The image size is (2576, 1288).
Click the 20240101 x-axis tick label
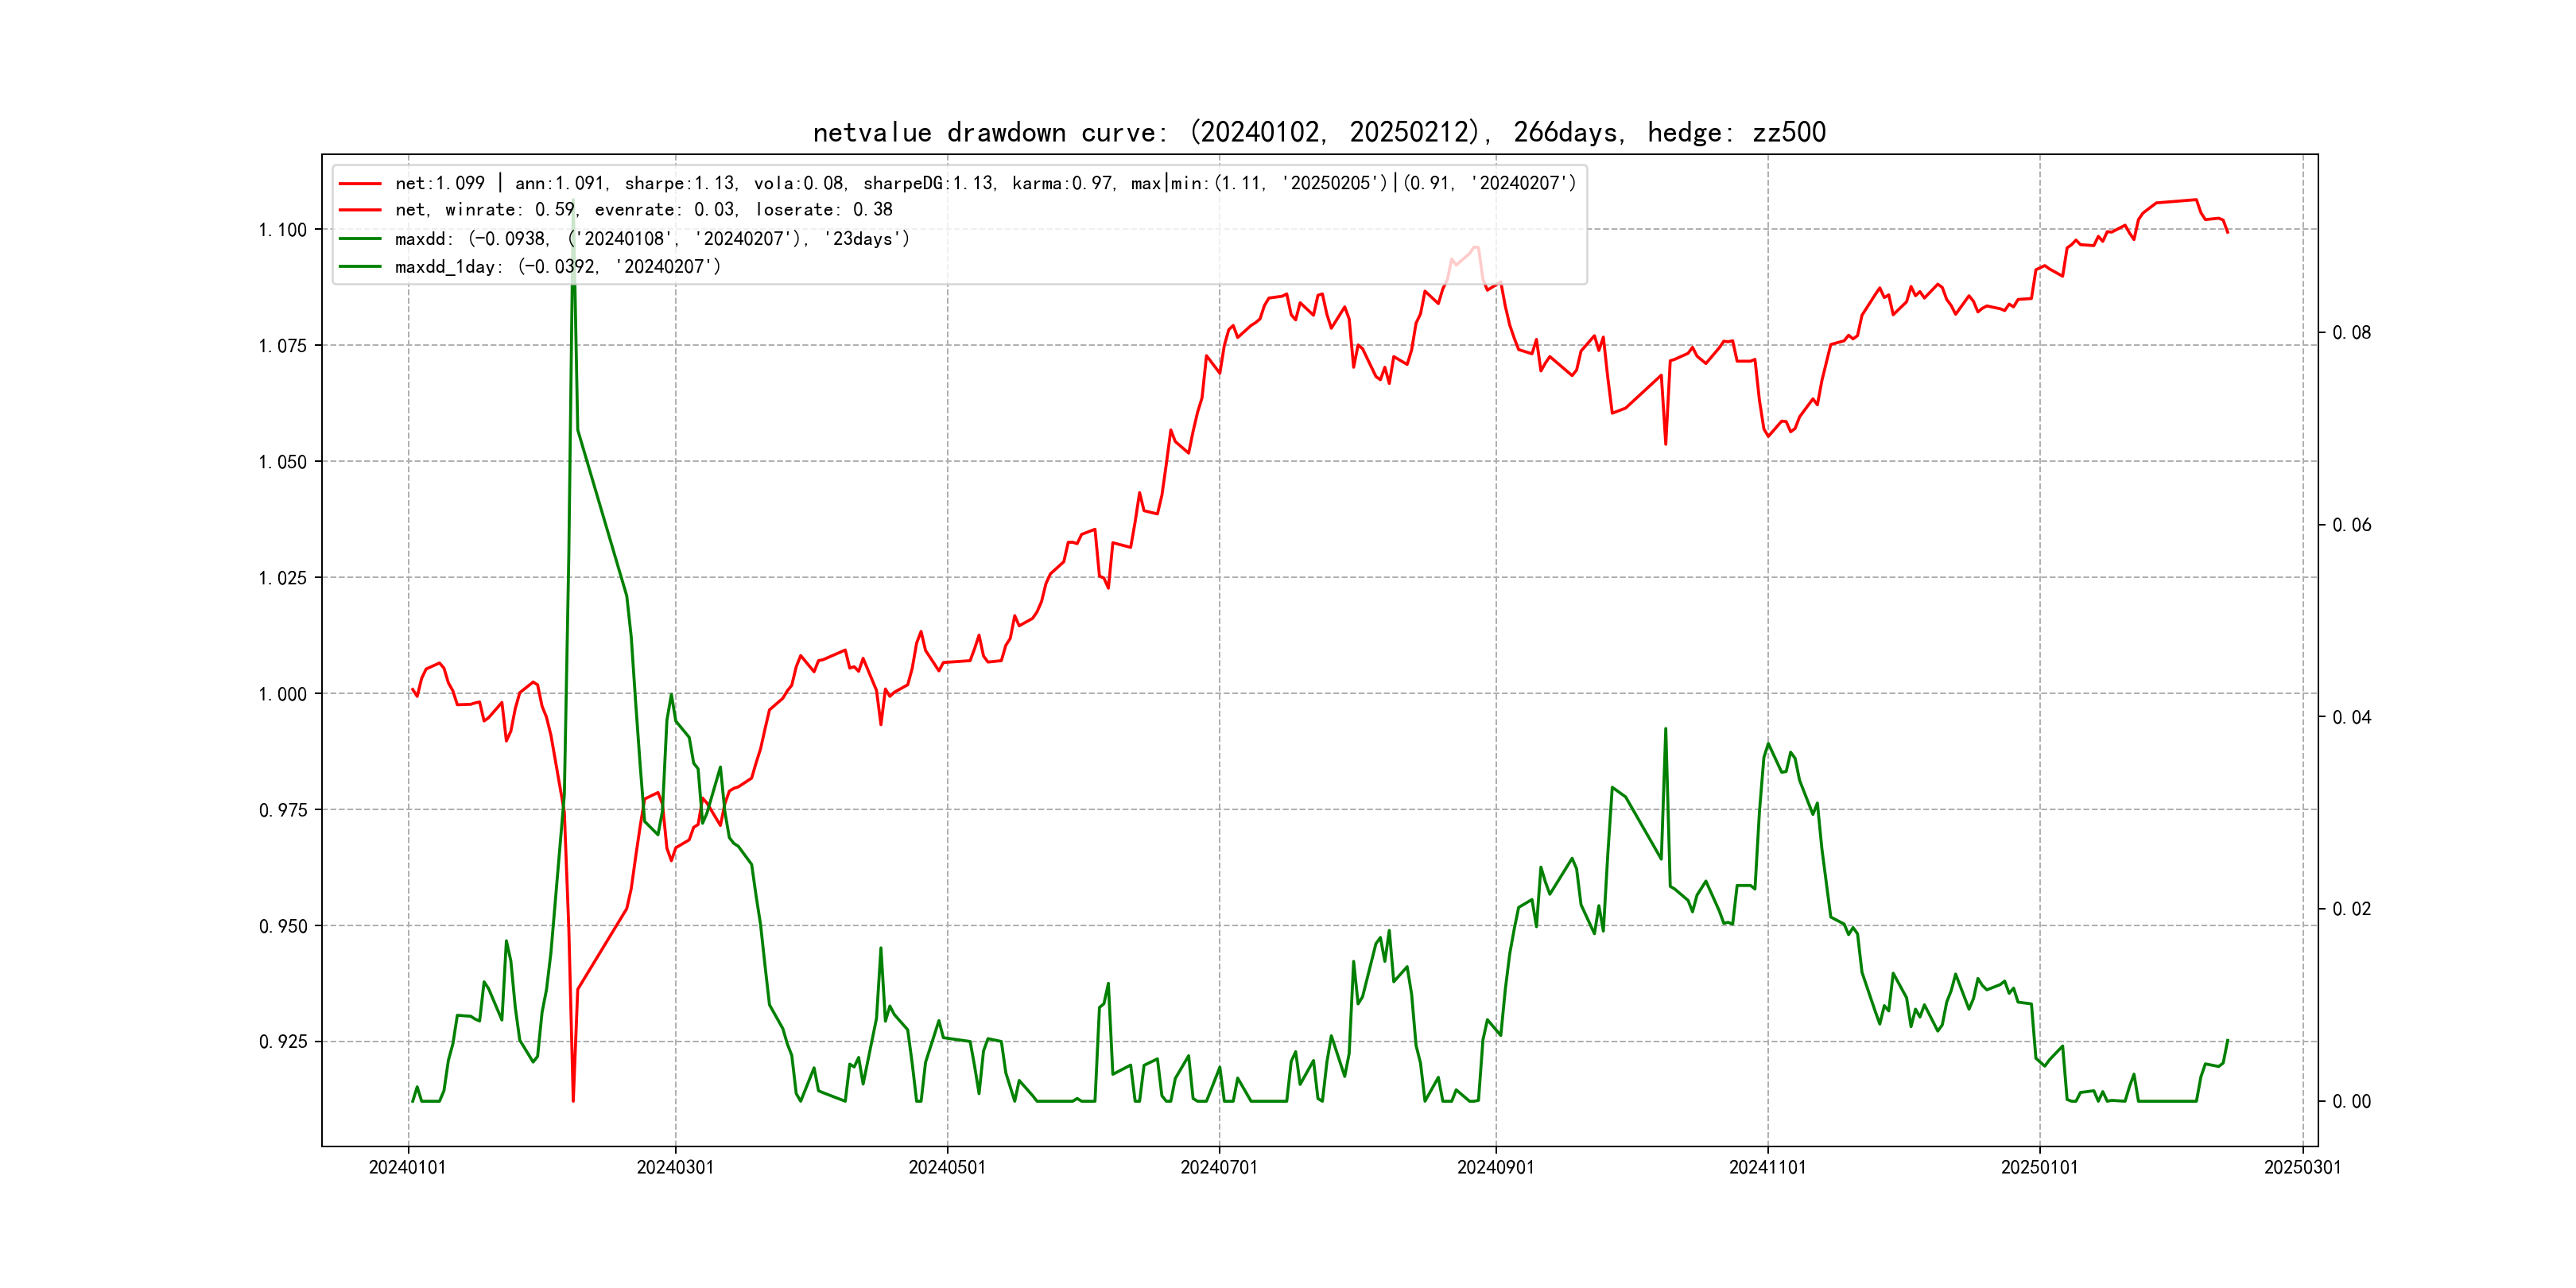[407, 1168]
